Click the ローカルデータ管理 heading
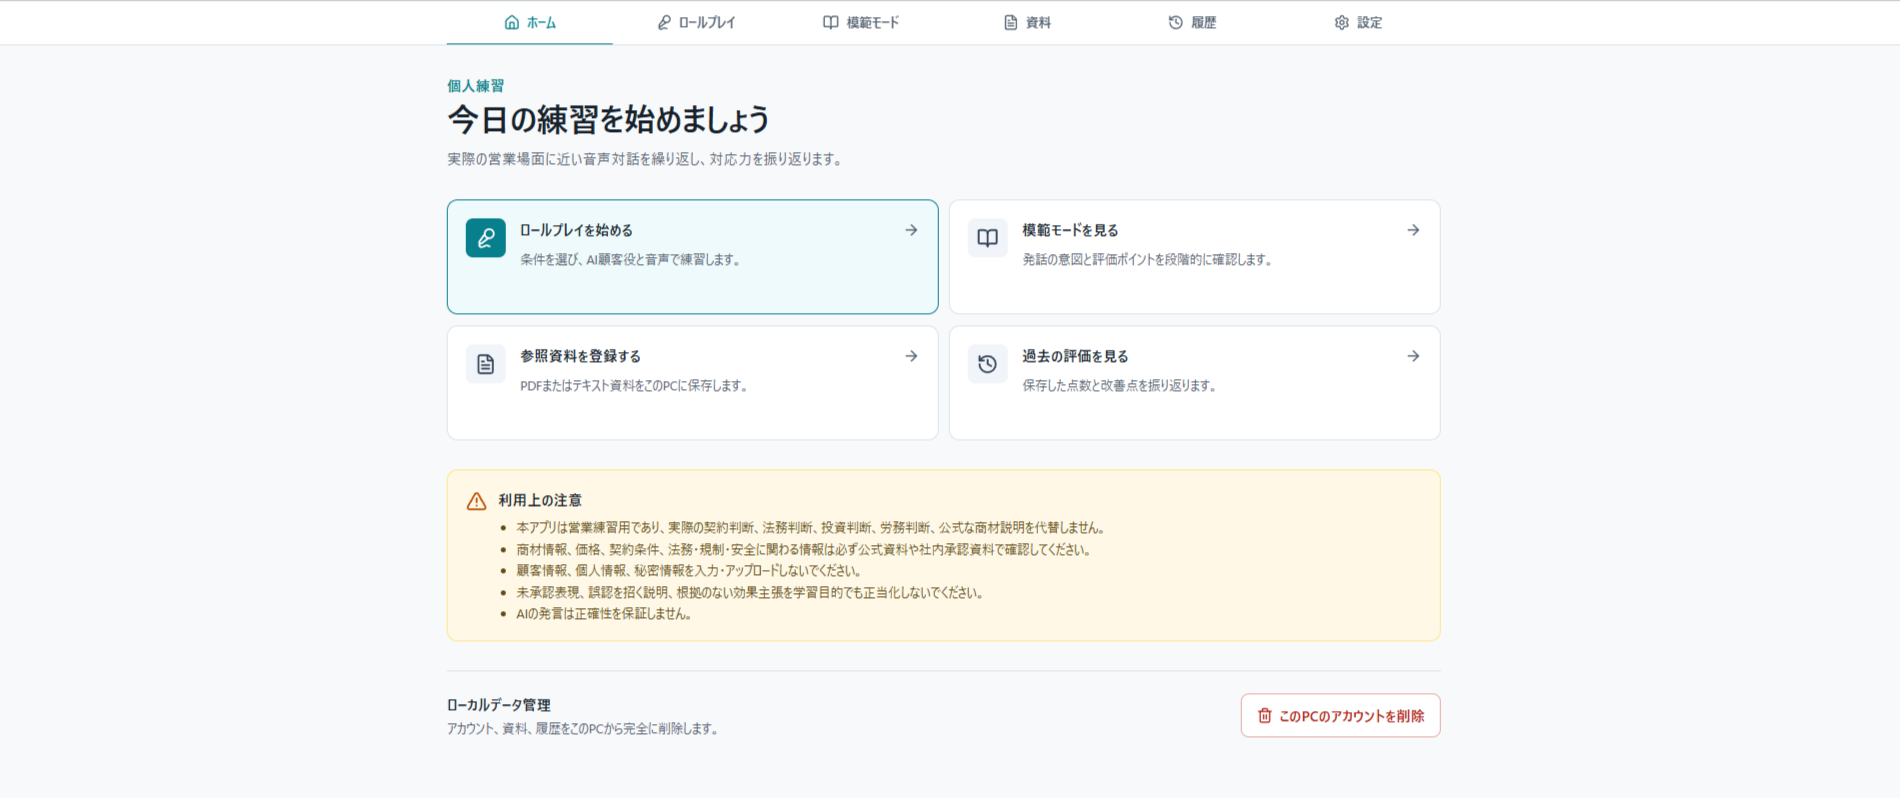 (498, 705)
